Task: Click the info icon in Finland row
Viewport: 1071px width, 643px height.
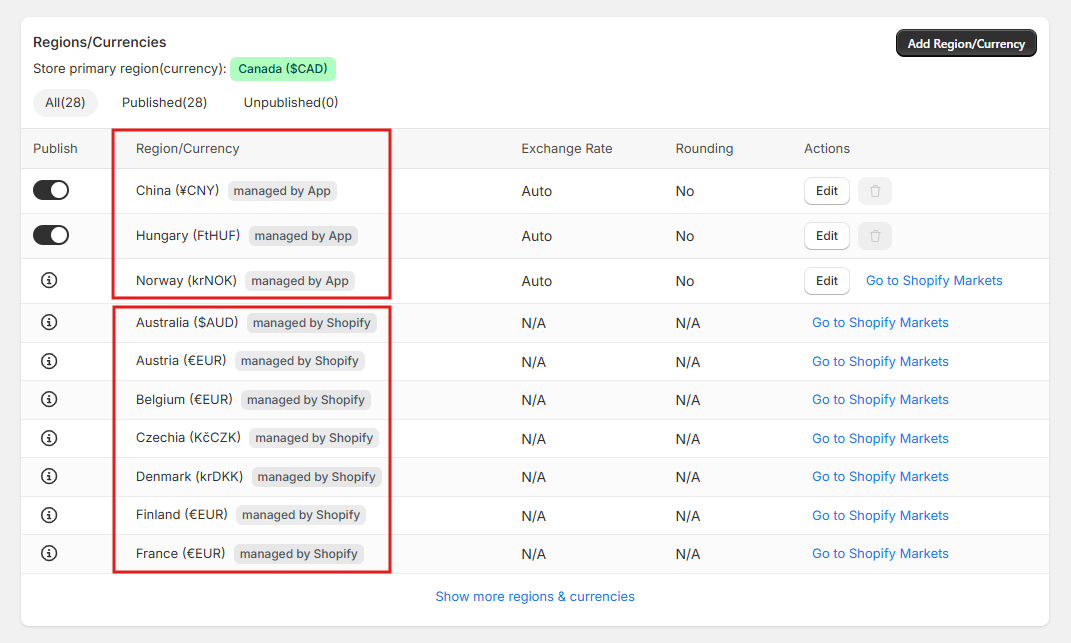Action: pyautogui.click(x=49, y=515)
